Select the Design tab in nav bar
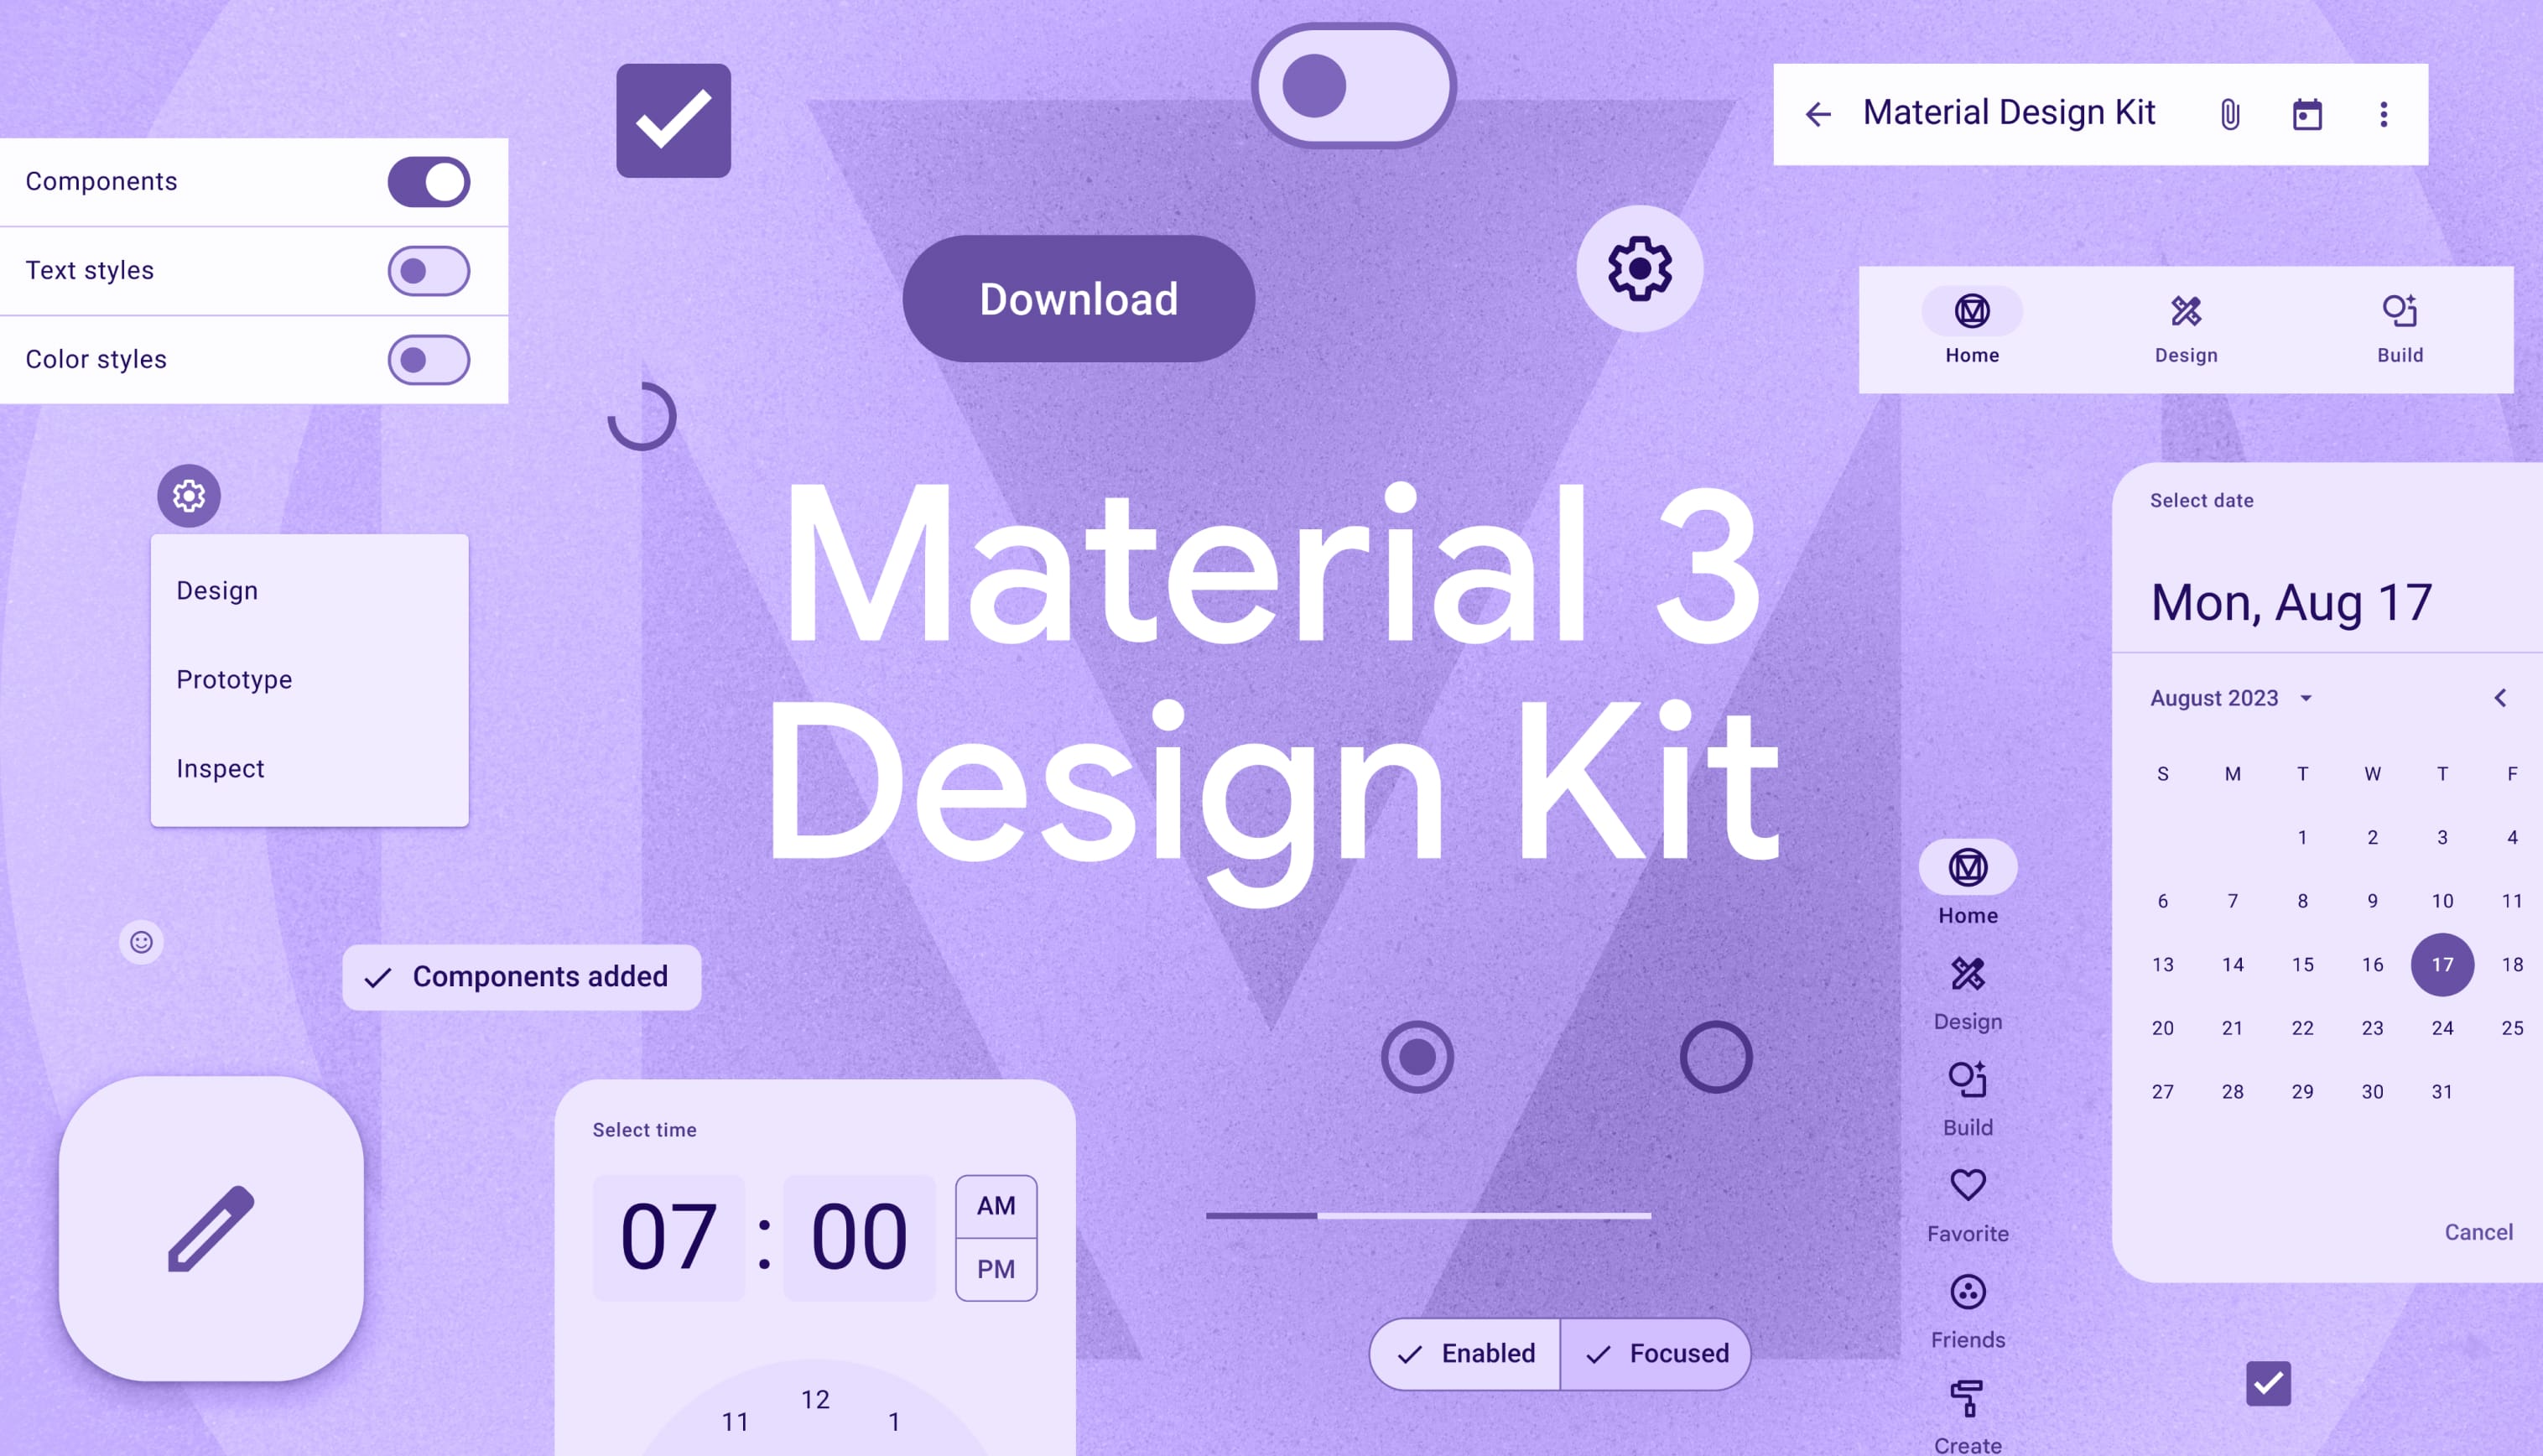 click(x=2185, y=328)
